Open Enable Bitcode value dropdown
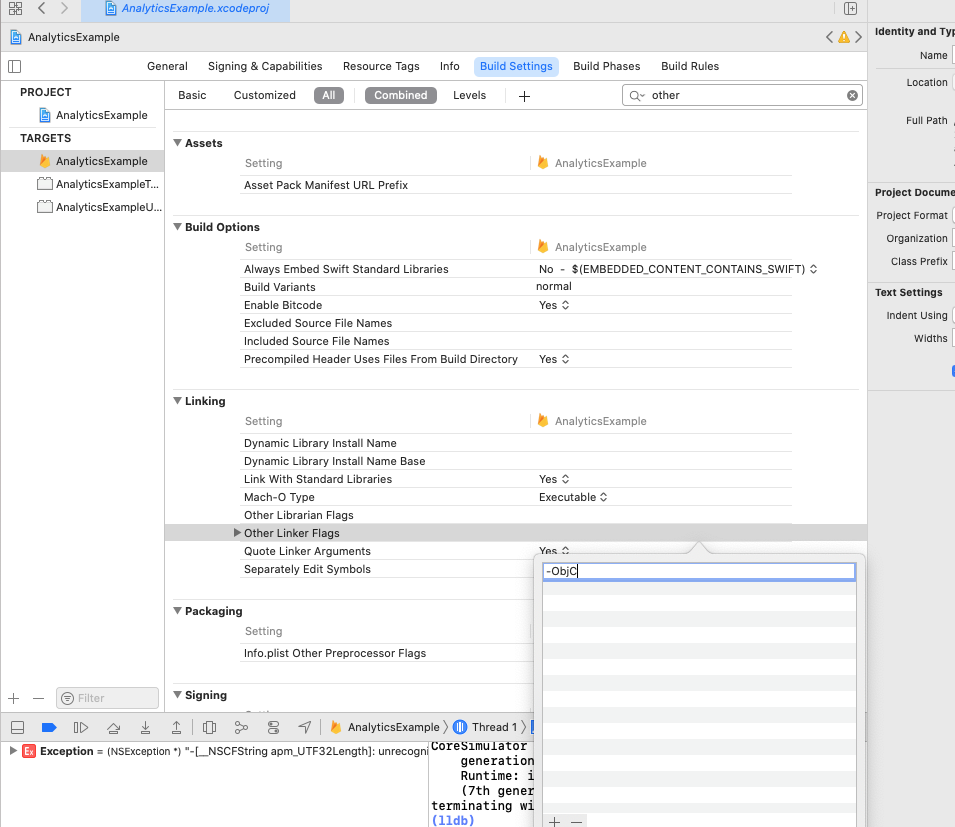 pyautogui.click(x=554, y=305)
